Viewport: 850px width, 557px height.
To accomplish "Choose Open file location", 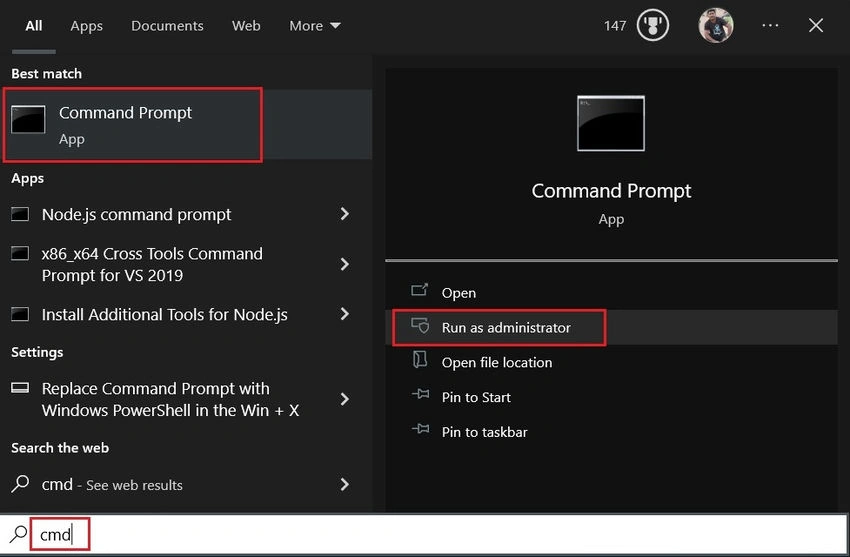I will pos(611,362).
